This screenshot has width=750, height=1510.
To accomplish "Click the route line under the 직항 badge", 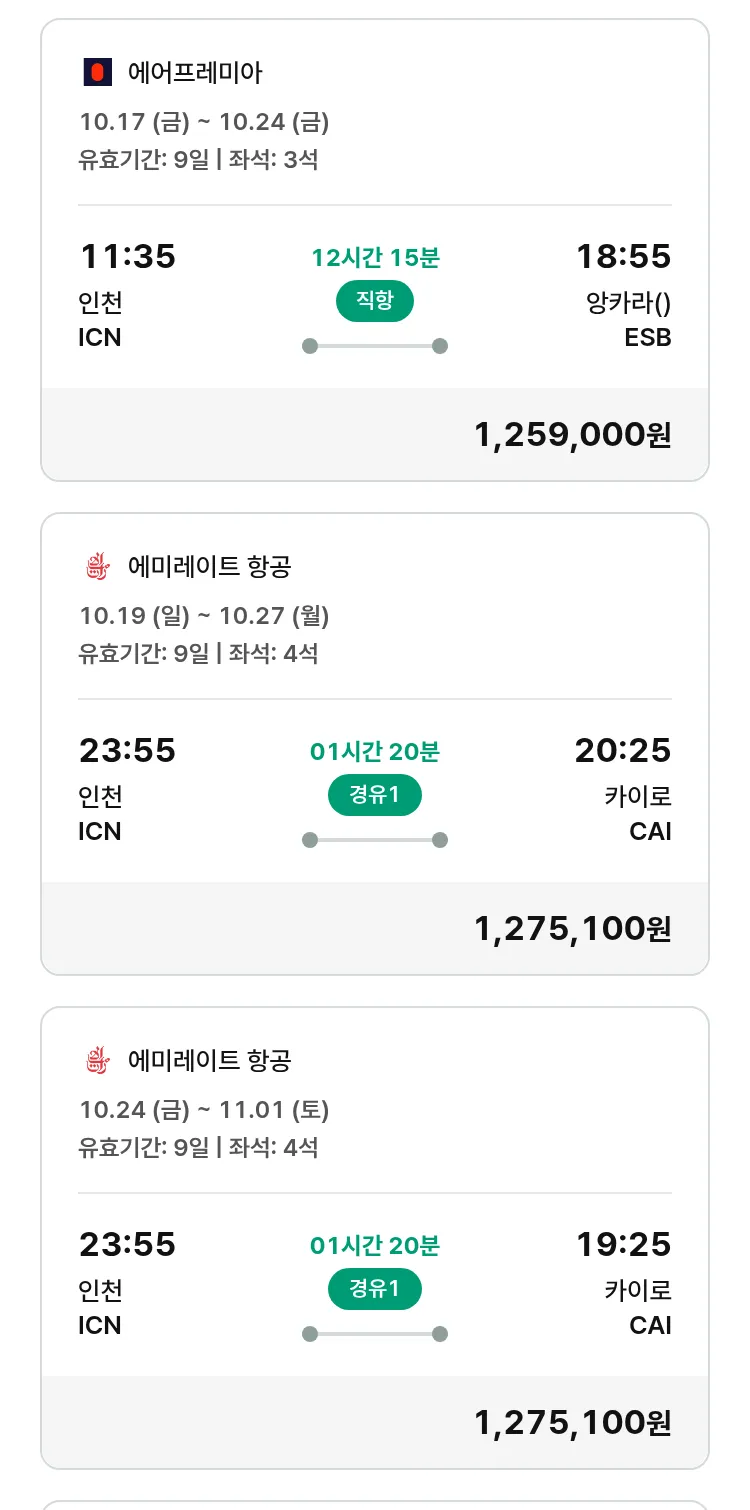I will point(375,346).
